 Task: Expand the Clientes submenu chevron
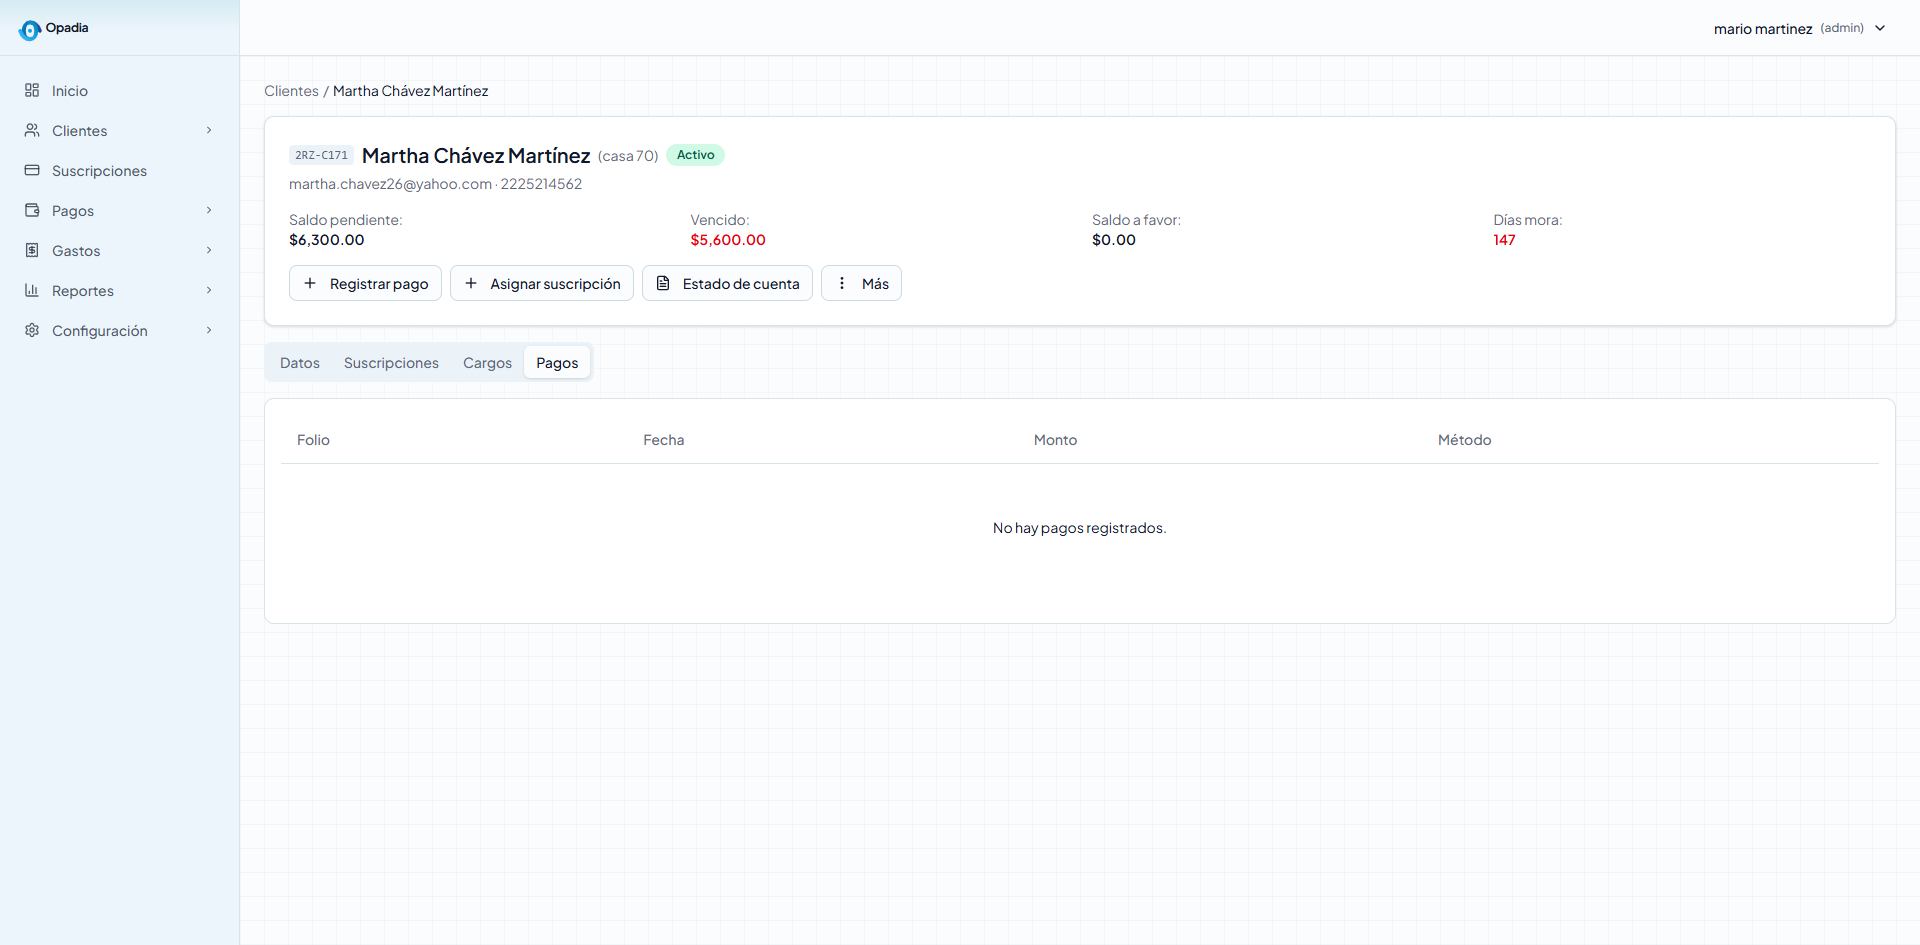tap(209, 130)
